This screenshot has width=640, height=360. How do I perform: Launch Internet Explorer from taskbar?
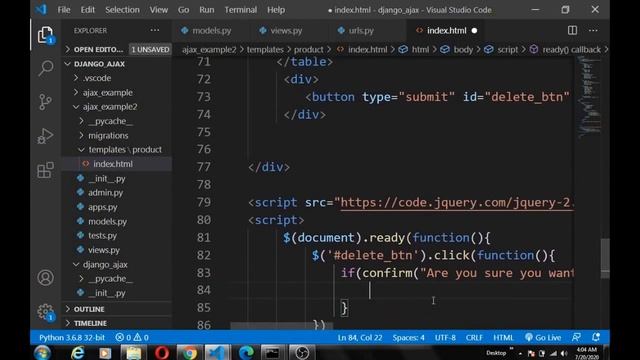click(78, 353)
